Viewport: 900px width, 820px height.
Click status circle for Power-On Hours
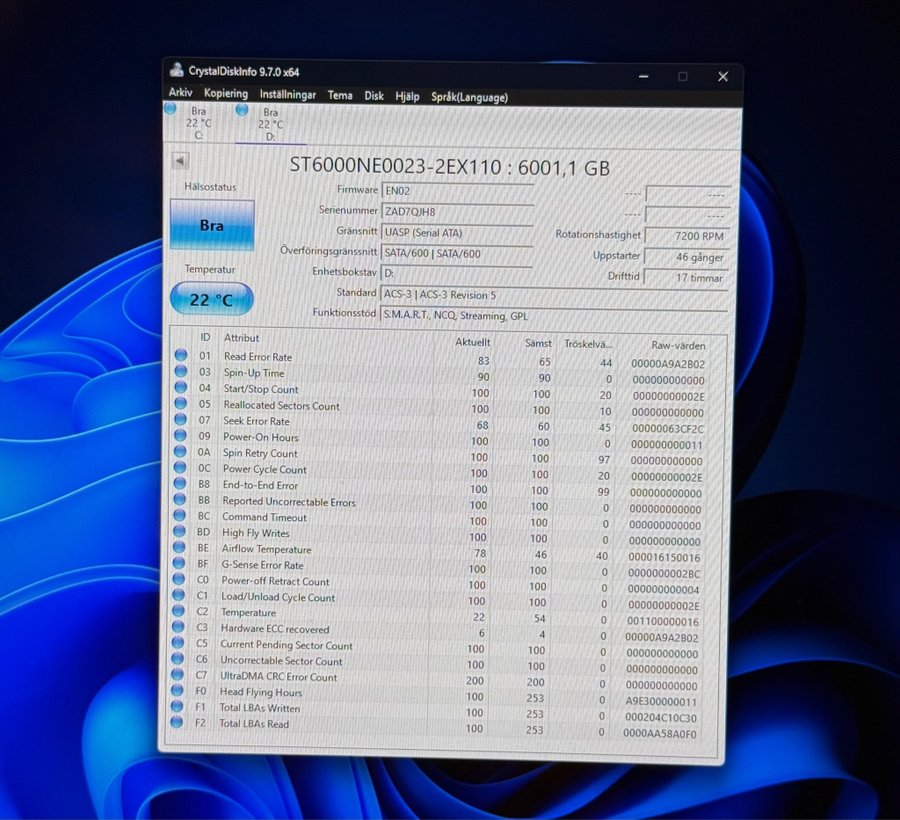(x=180, y=436)
